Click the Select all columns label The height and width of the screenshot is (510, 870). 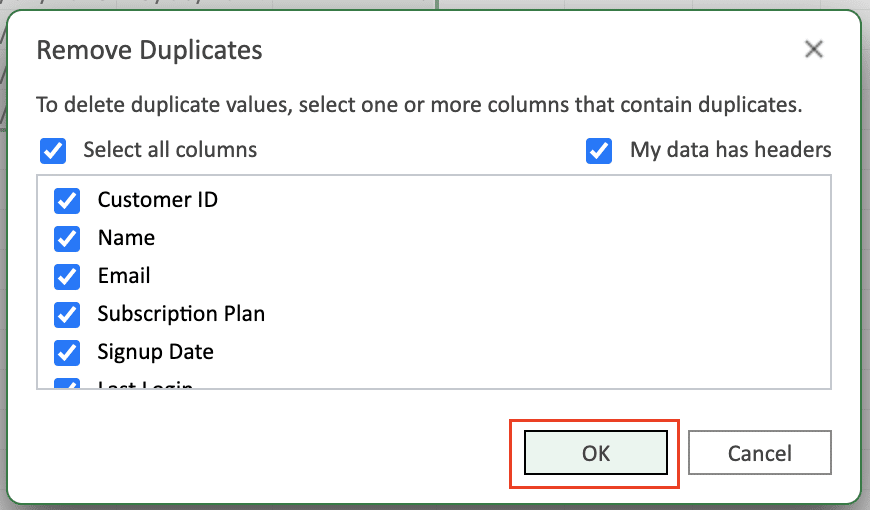[170, 150]
